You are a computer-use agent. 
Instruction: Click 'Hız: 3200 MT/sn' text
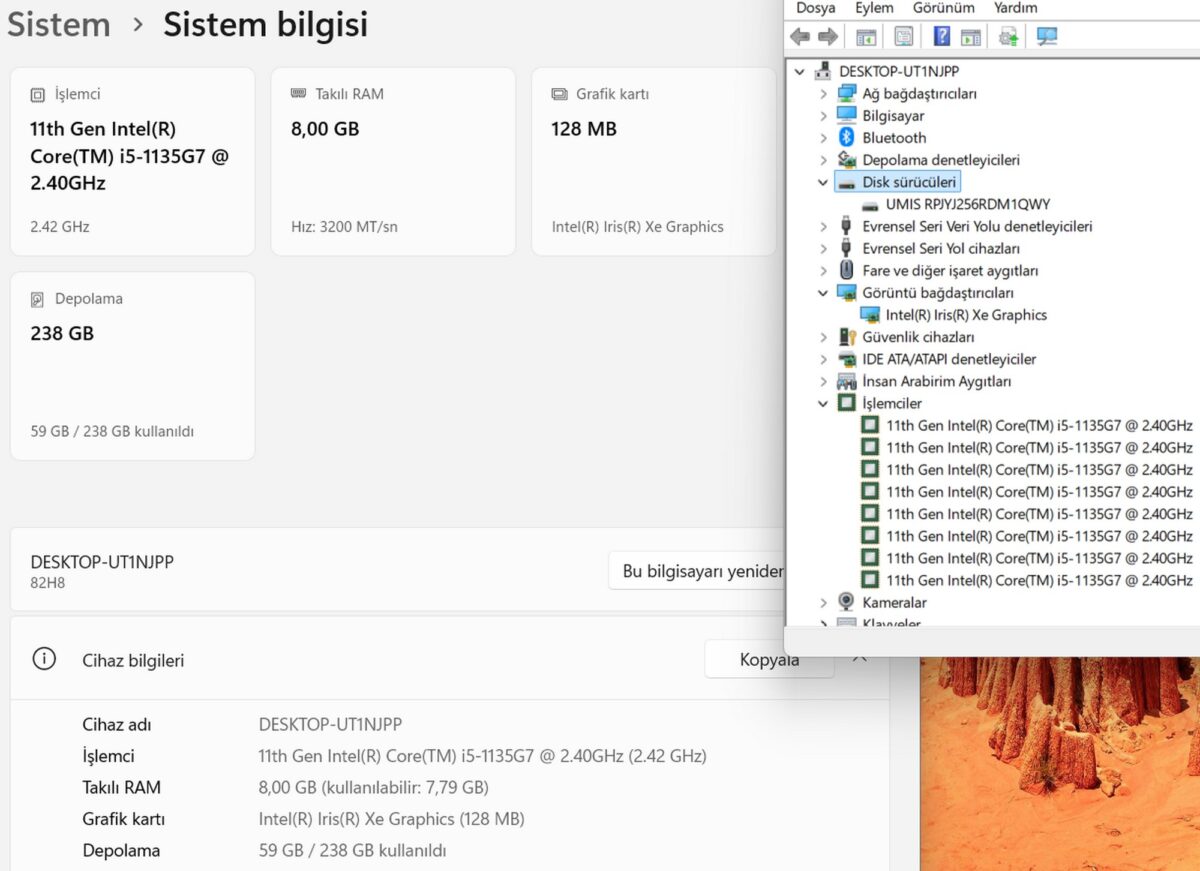(344, 227)
